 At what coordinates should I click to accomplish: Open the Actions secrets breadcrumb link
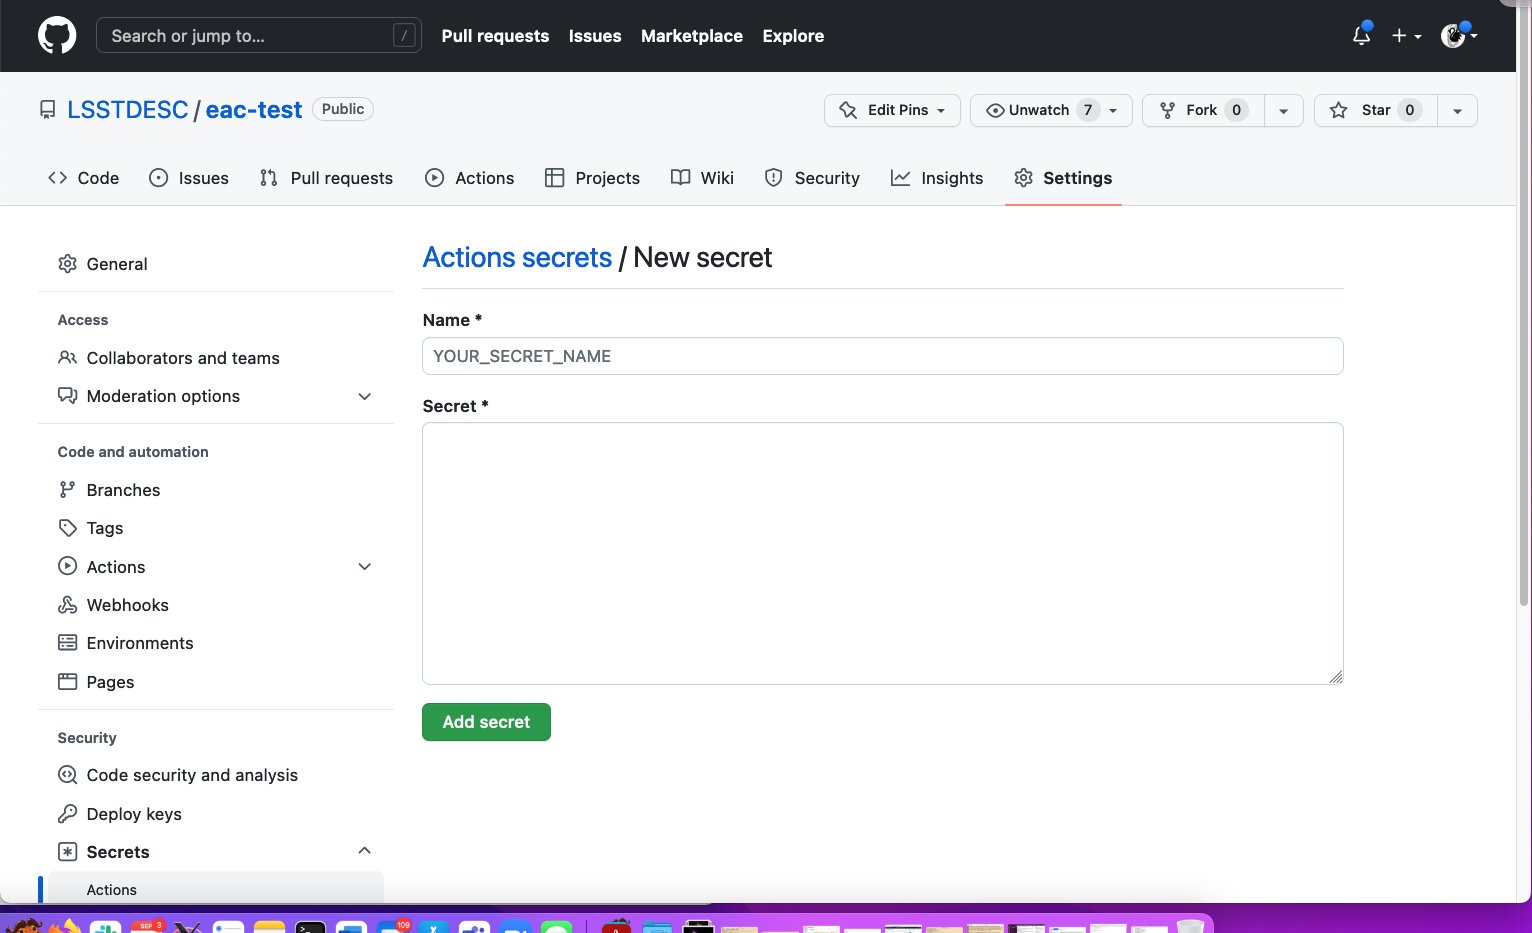click(x=517, y=257)
